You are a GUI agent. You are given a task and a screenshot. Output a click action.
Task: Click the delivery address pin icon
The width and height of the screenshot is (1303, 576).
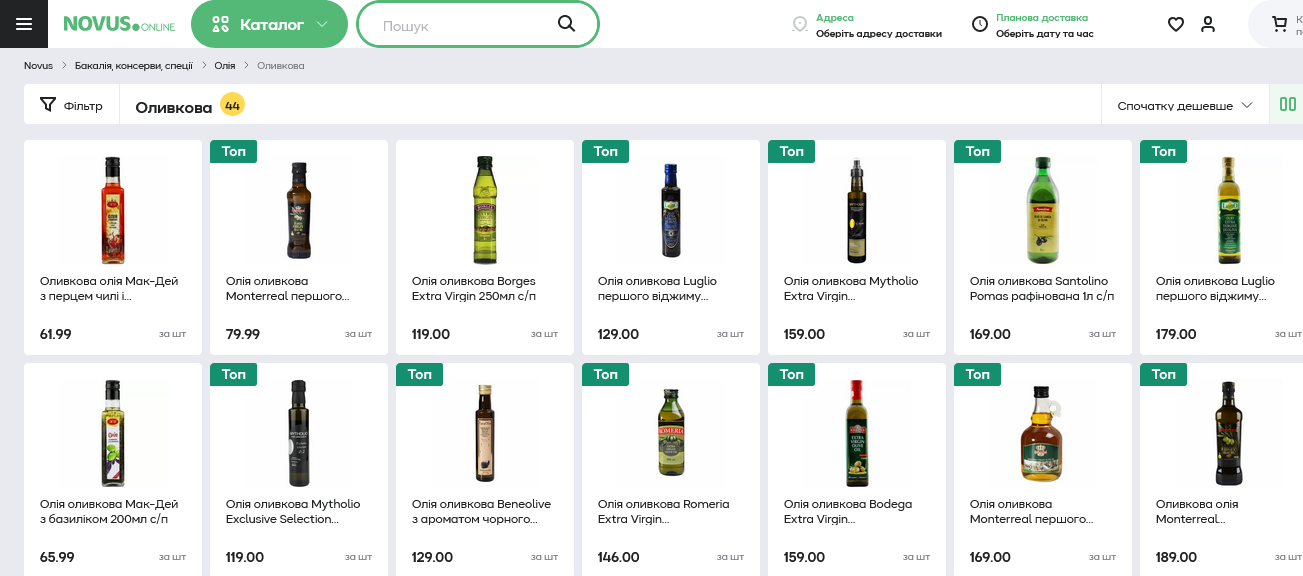coord(799,24)
